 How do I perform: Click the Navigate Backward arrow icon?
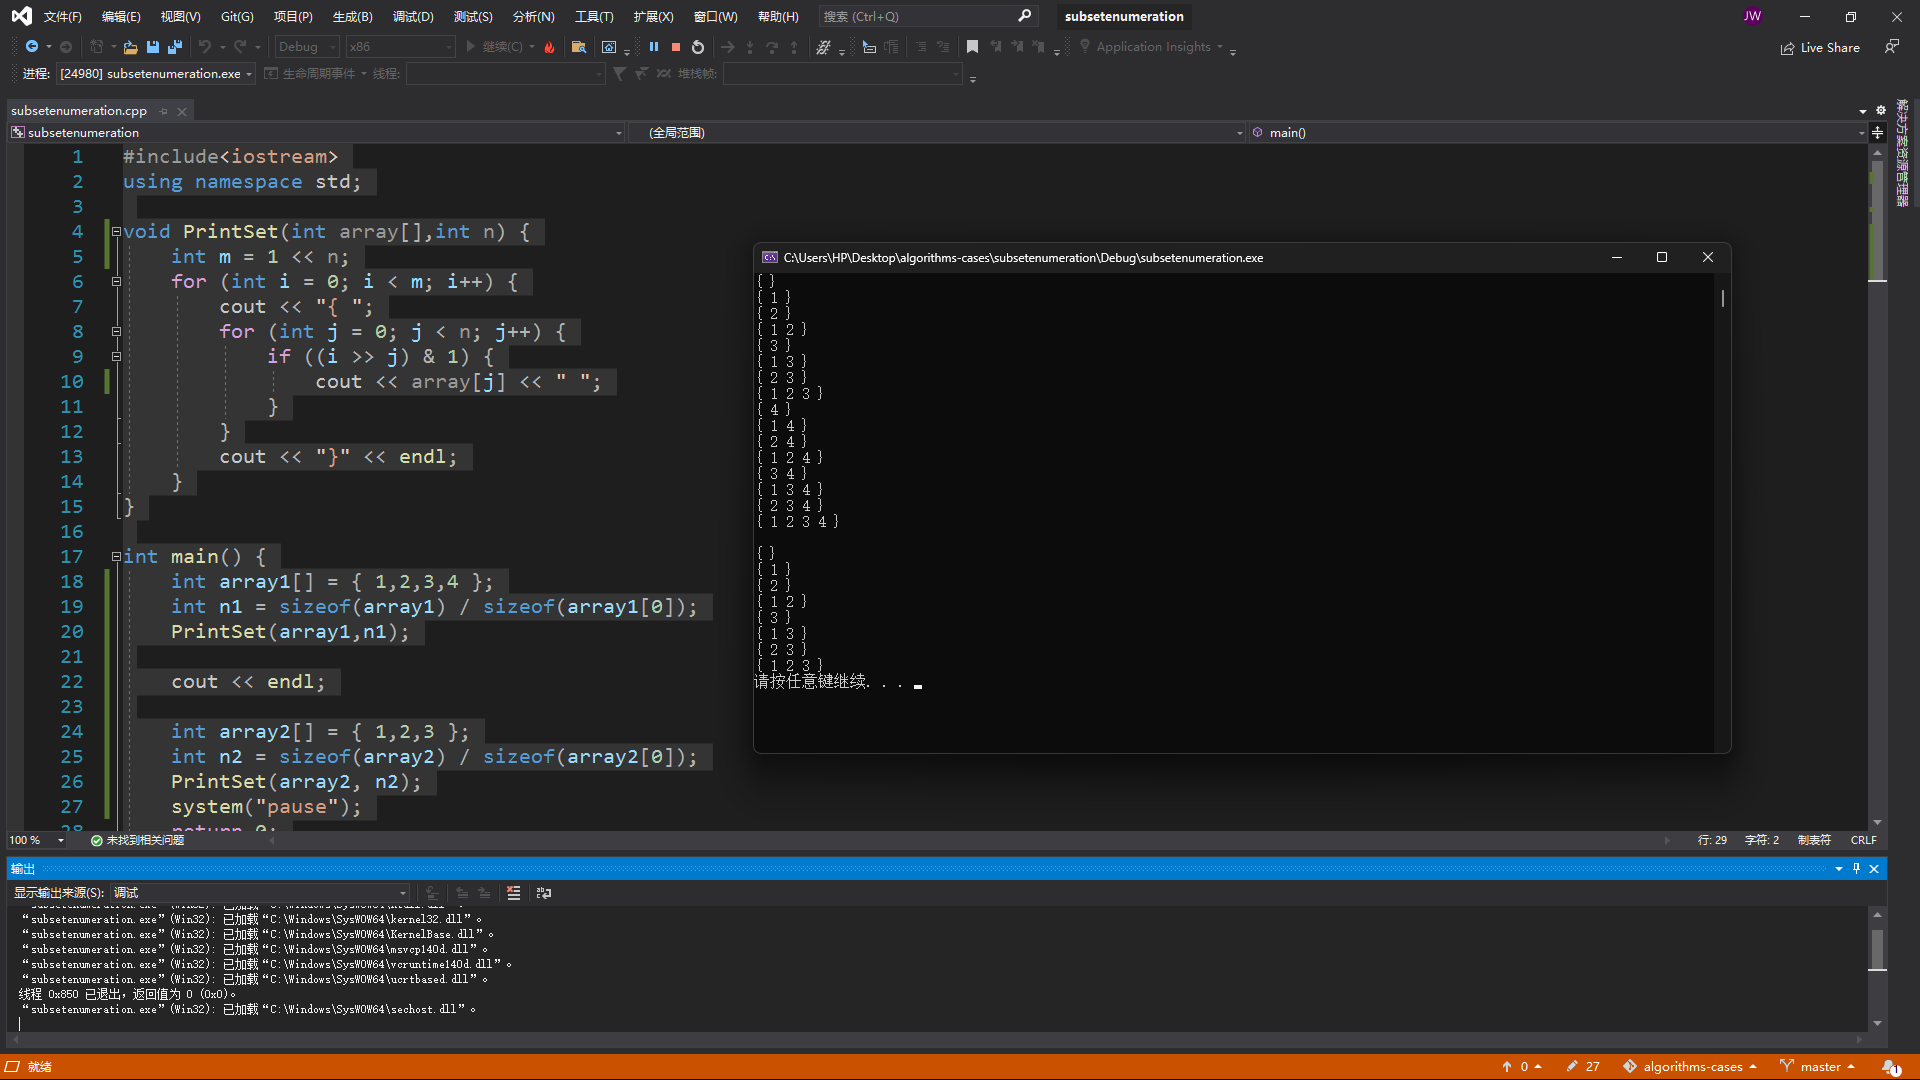pyautogui.click(x=32, y=47)
